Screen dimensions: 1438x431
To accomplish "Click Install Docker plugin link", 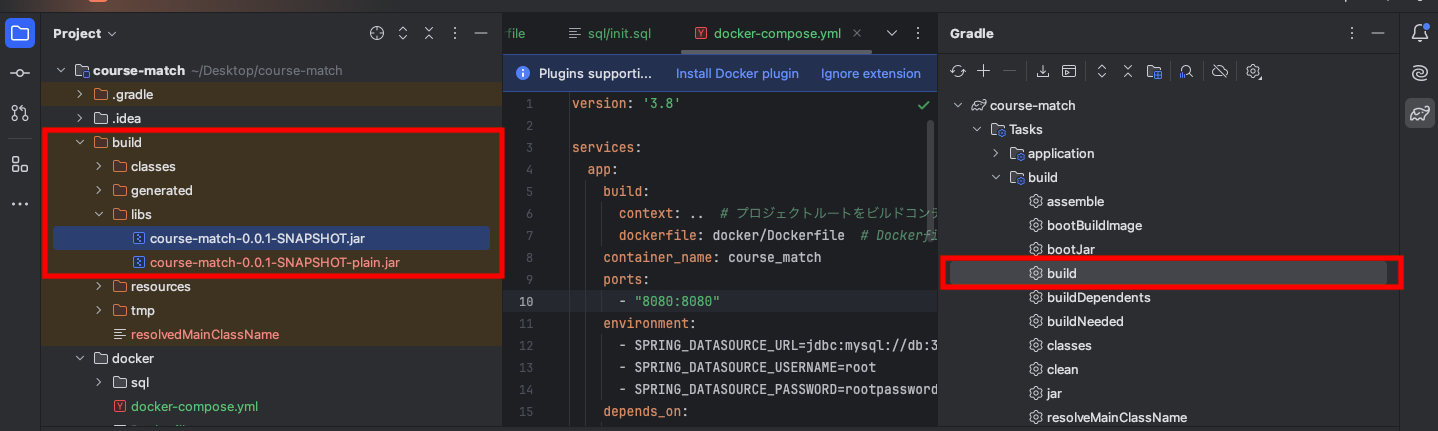I will point(737,73).
